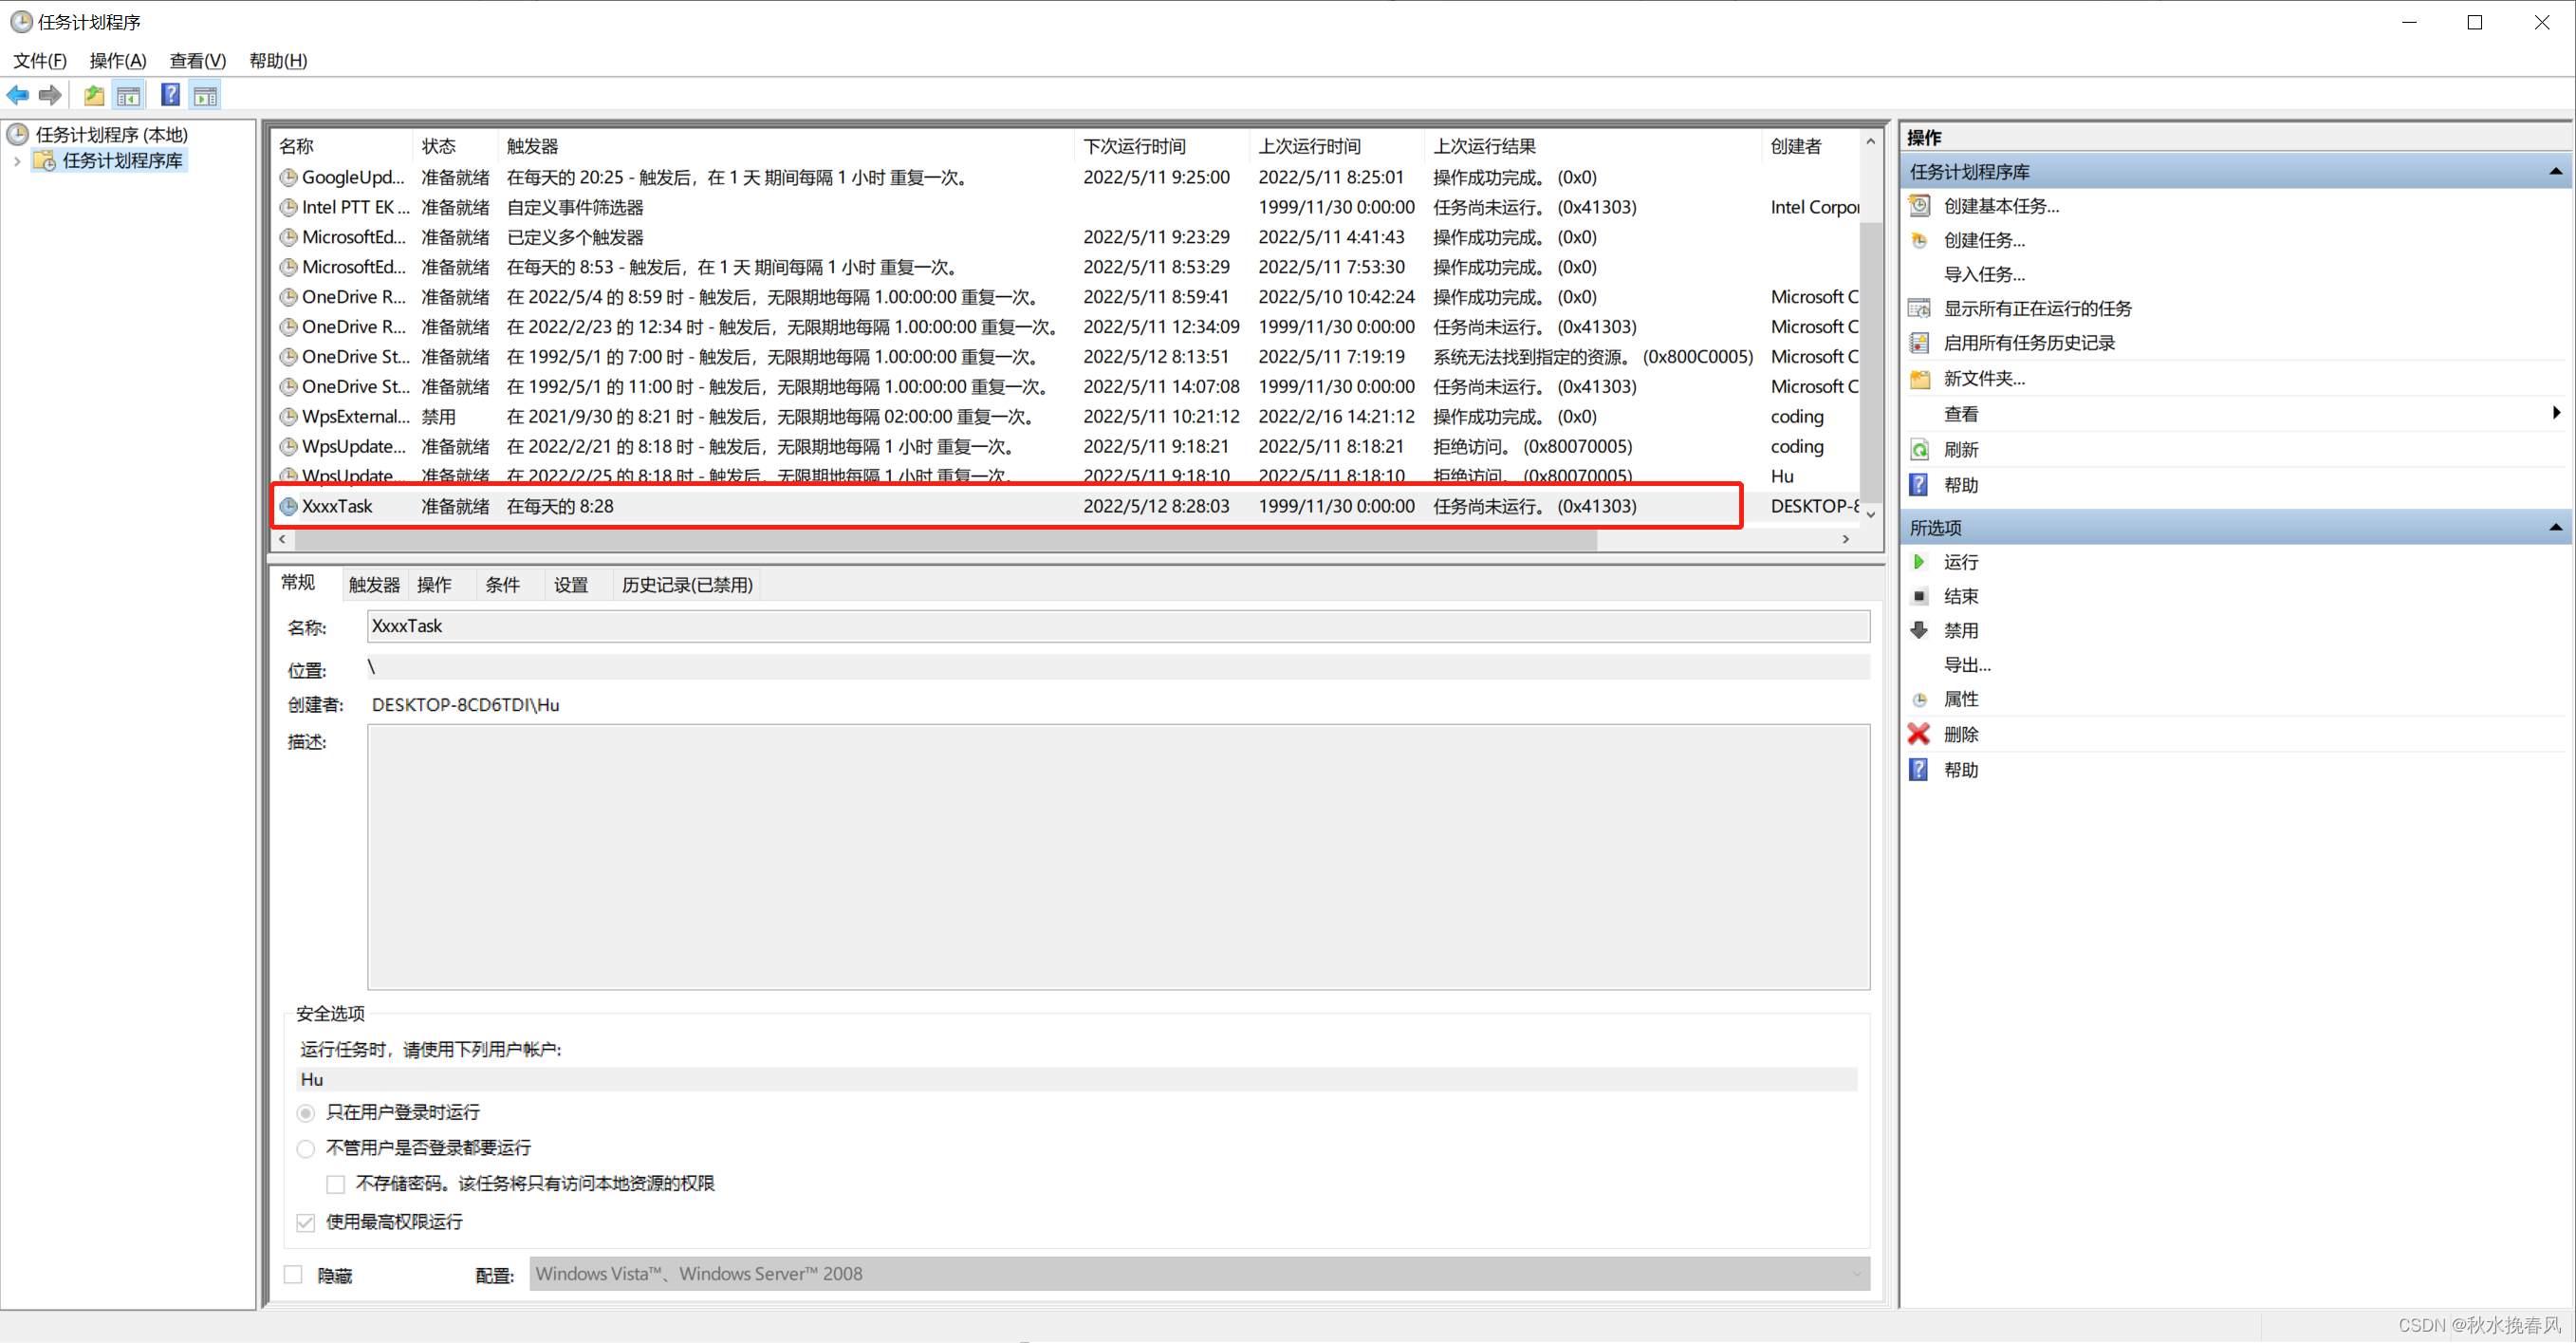Click the 新文件夹 folder icon
The image size is (2576, 1343).
(x=1919, y=379)
